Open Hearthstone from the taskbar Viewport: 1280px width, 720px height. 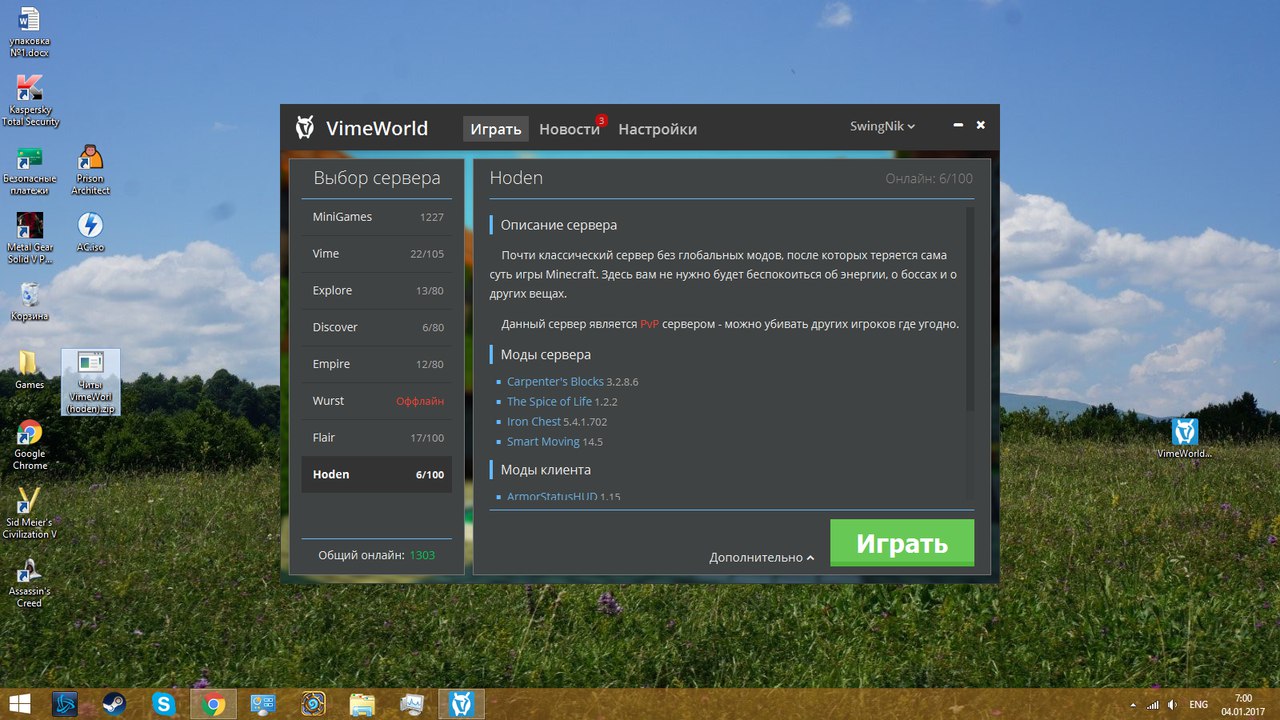coord(312,704)
